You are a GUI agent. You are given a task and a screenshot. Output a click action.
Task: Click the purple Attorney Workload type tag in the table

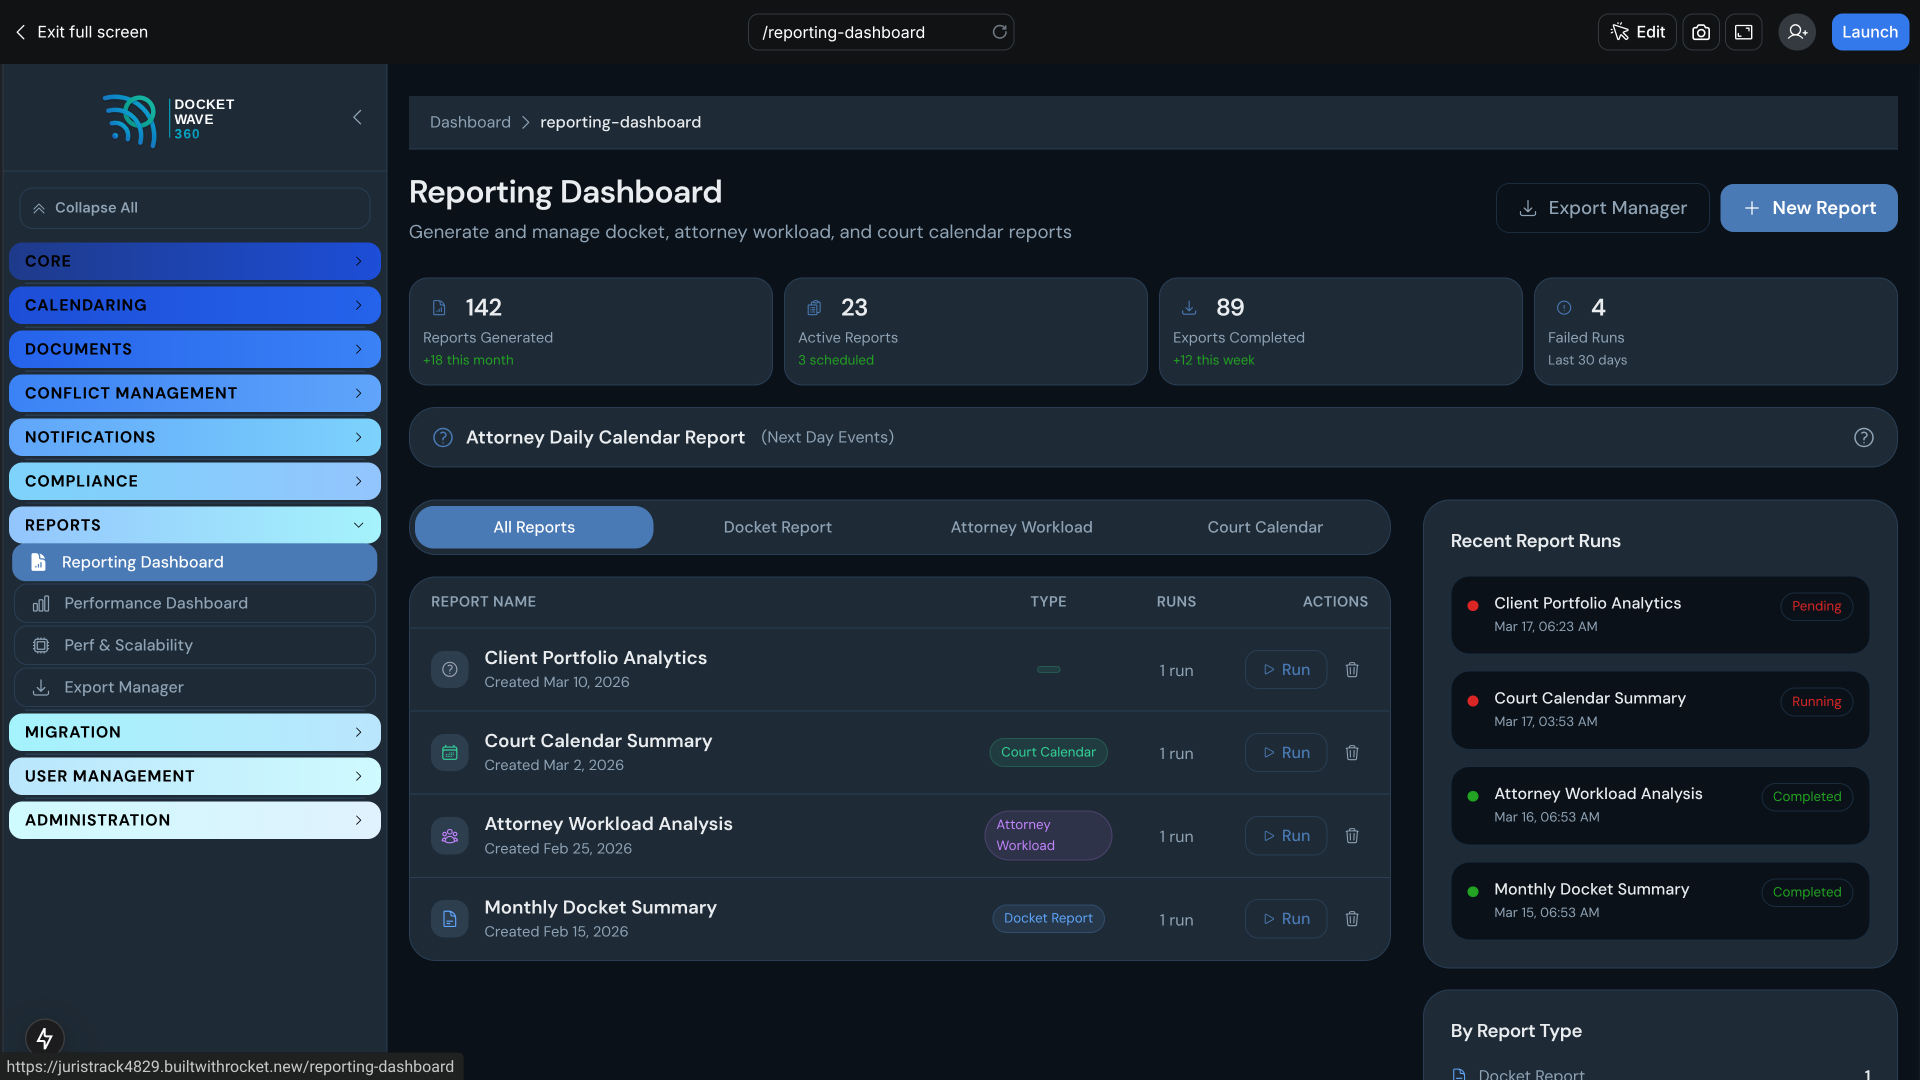[x=1048, y=836]
